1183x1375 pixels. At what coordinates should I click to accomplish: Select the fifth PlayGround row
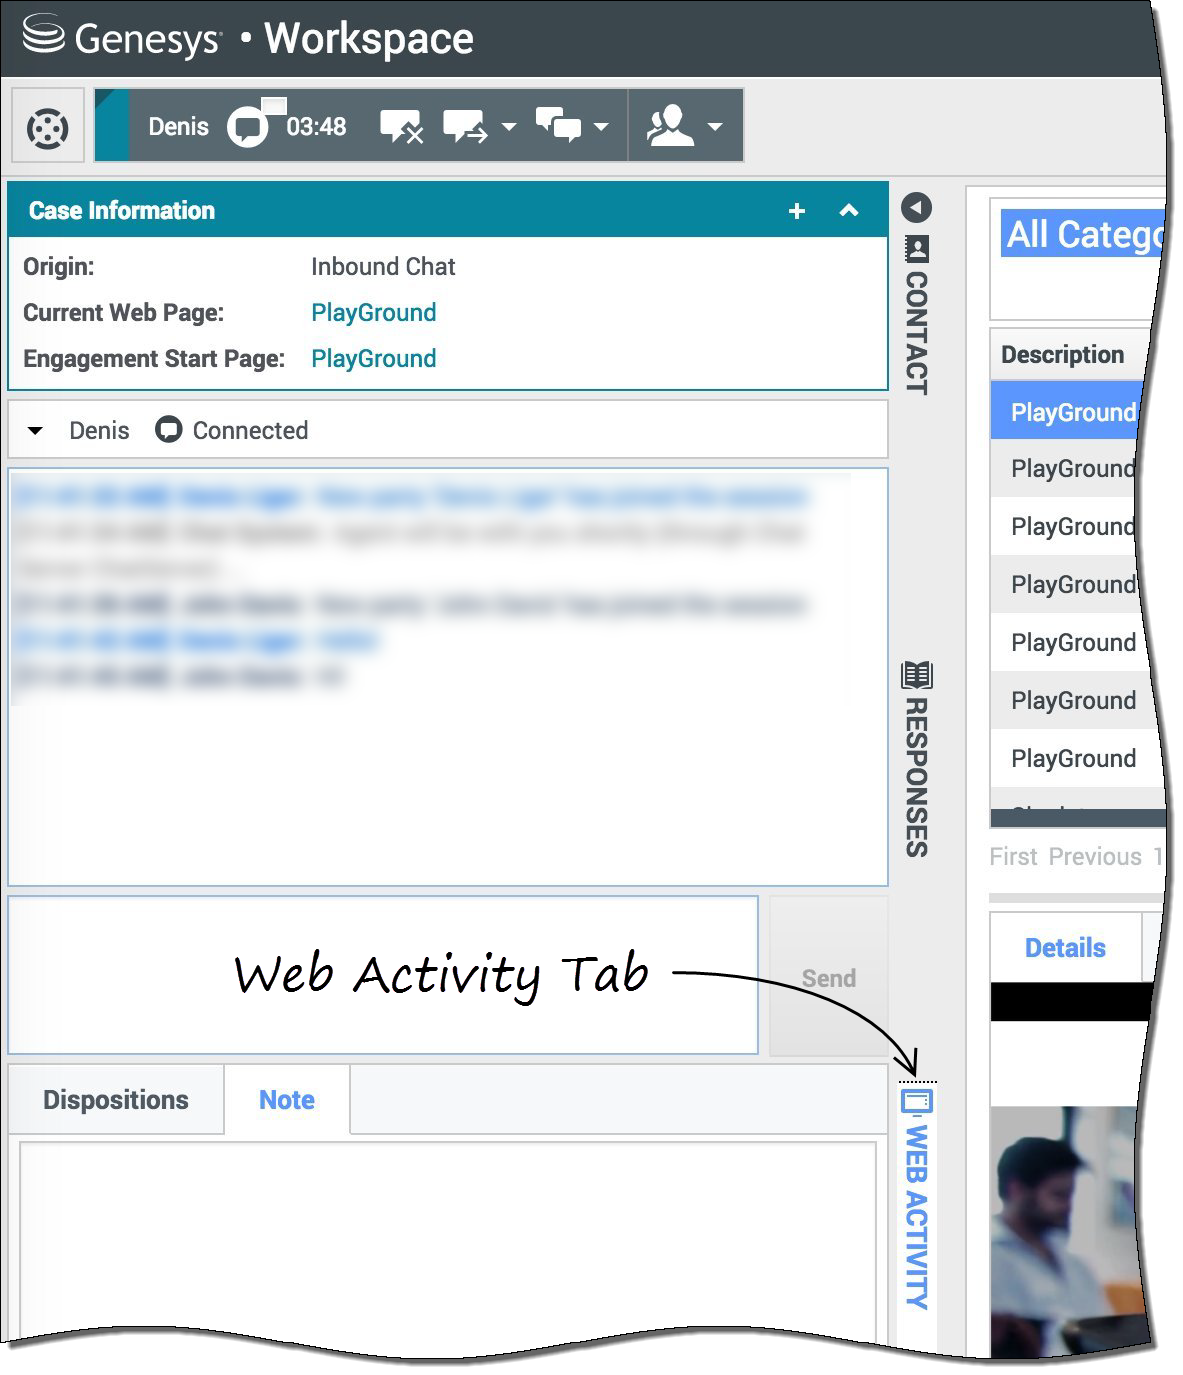click(x=1066, y=642)
